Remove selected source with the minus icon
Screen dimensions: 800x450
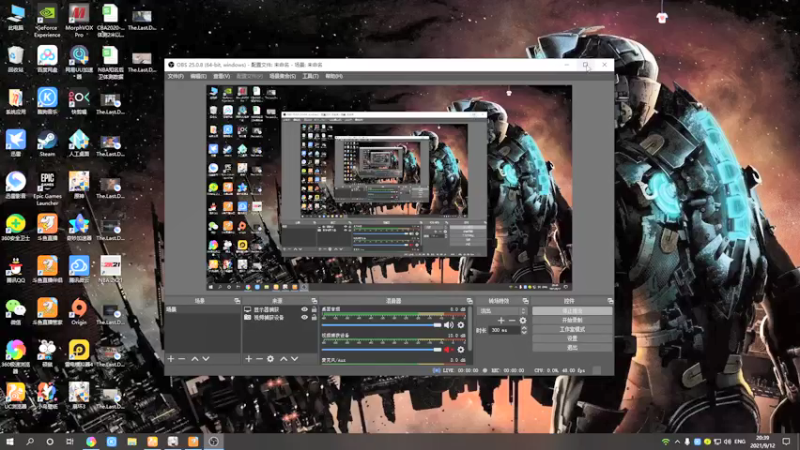pyautogui.click(x=259, y=359)
